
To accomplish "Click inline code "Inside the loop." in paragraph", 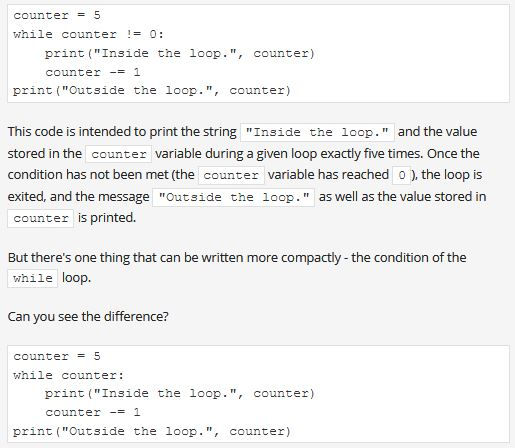I will coord(317,132).
